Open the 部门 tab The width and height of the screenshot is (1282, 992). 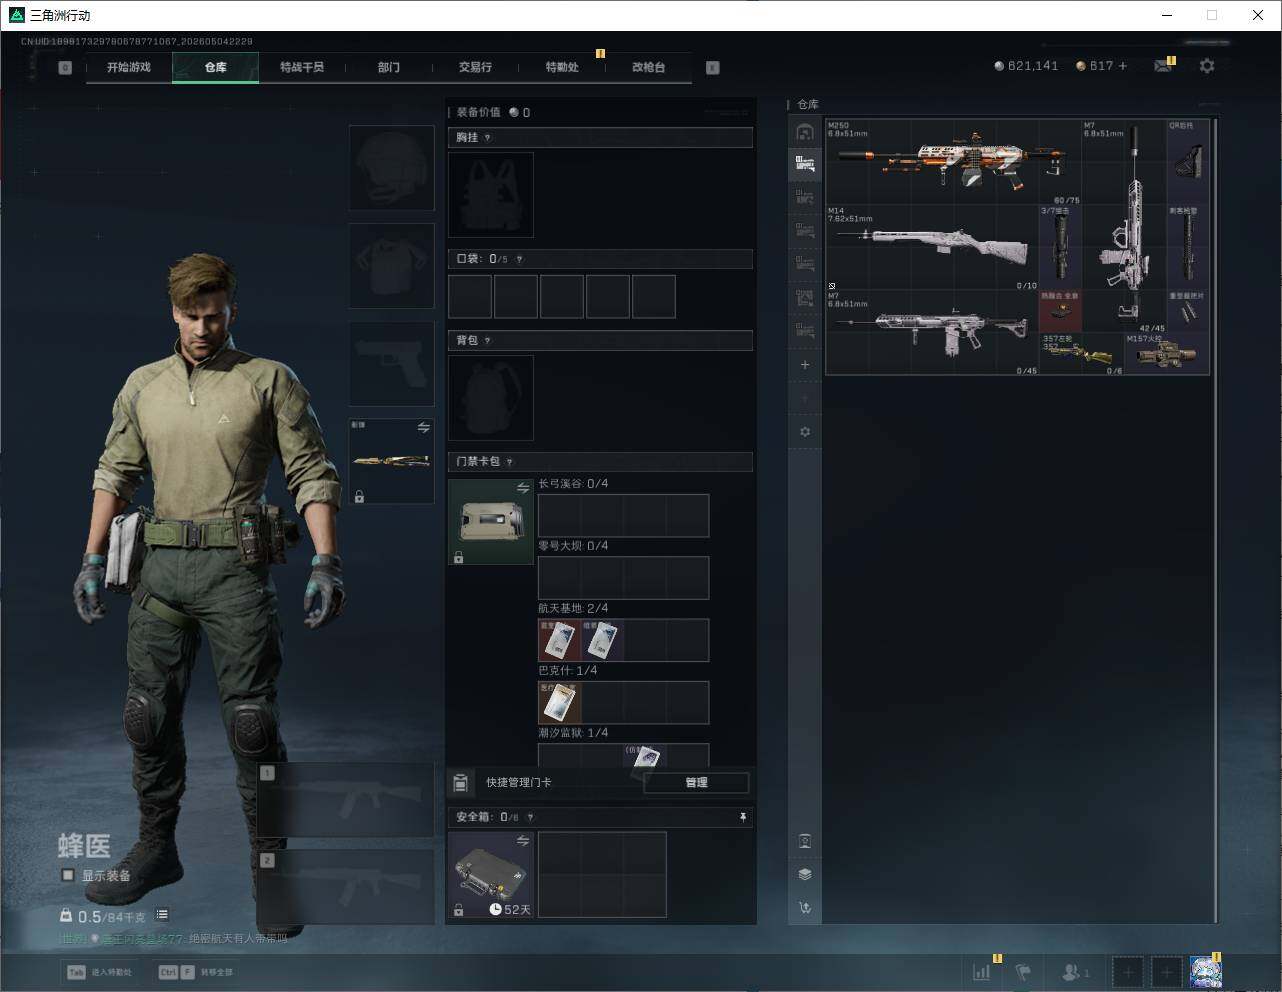[389, 67]
